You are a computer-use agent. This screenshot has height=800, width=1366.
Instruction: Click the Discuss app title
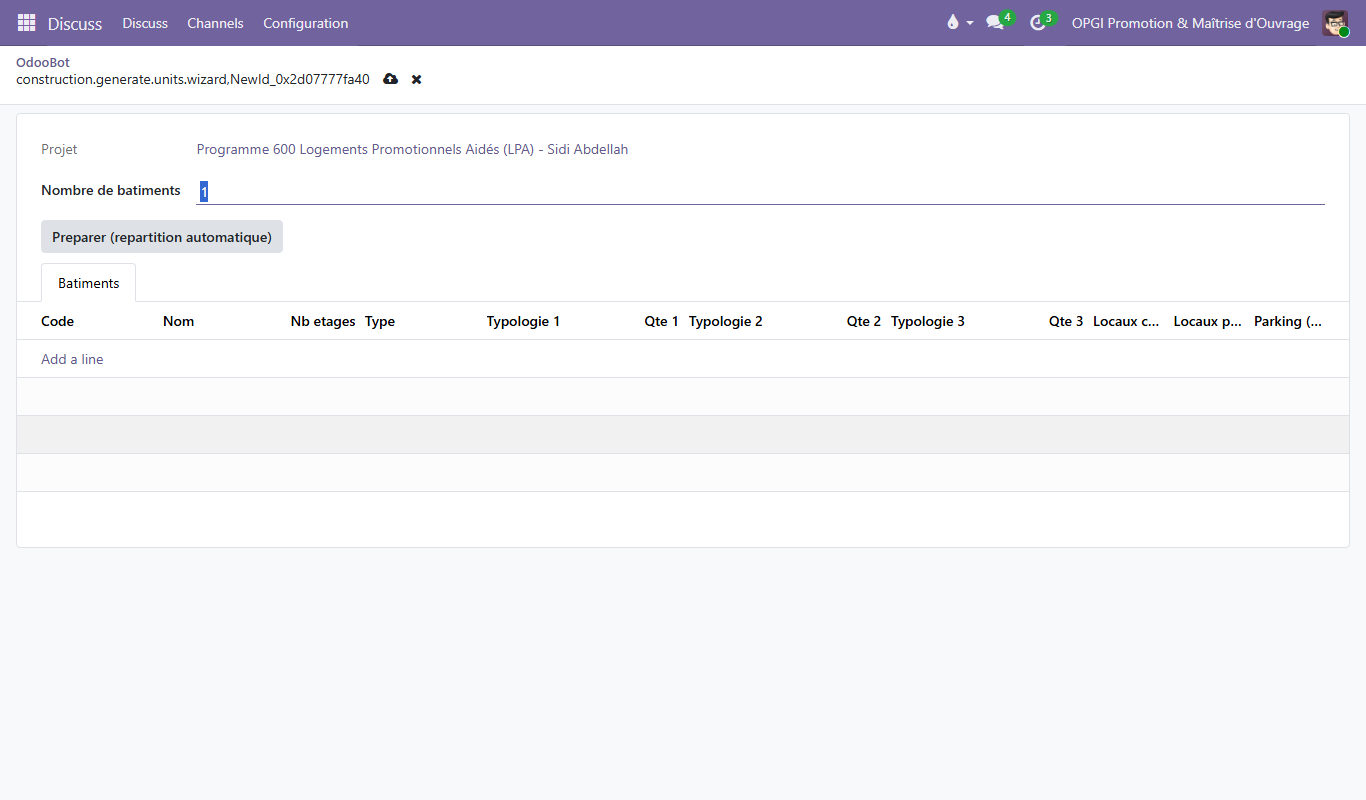(75, 23)
